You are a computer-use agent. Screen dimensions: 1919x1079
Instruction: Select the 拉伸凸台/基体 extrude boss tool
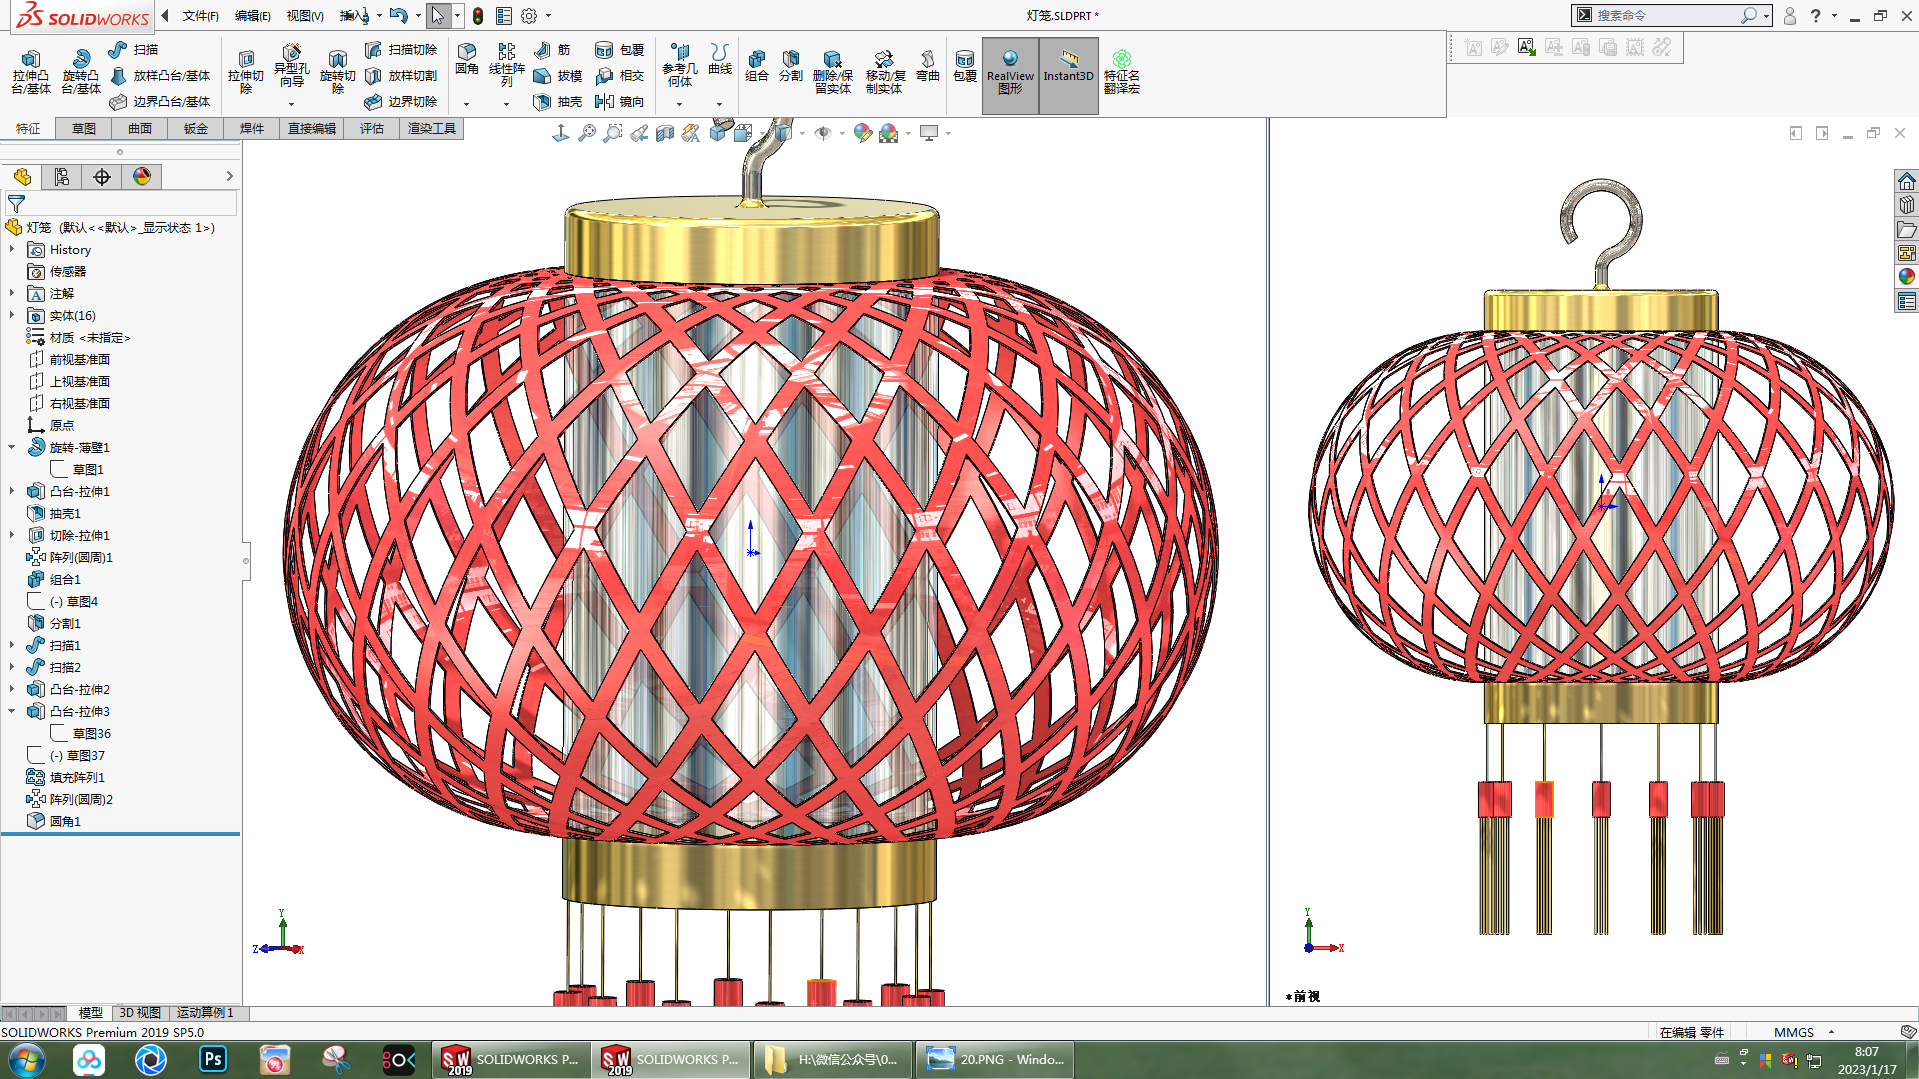pos(30,72)
